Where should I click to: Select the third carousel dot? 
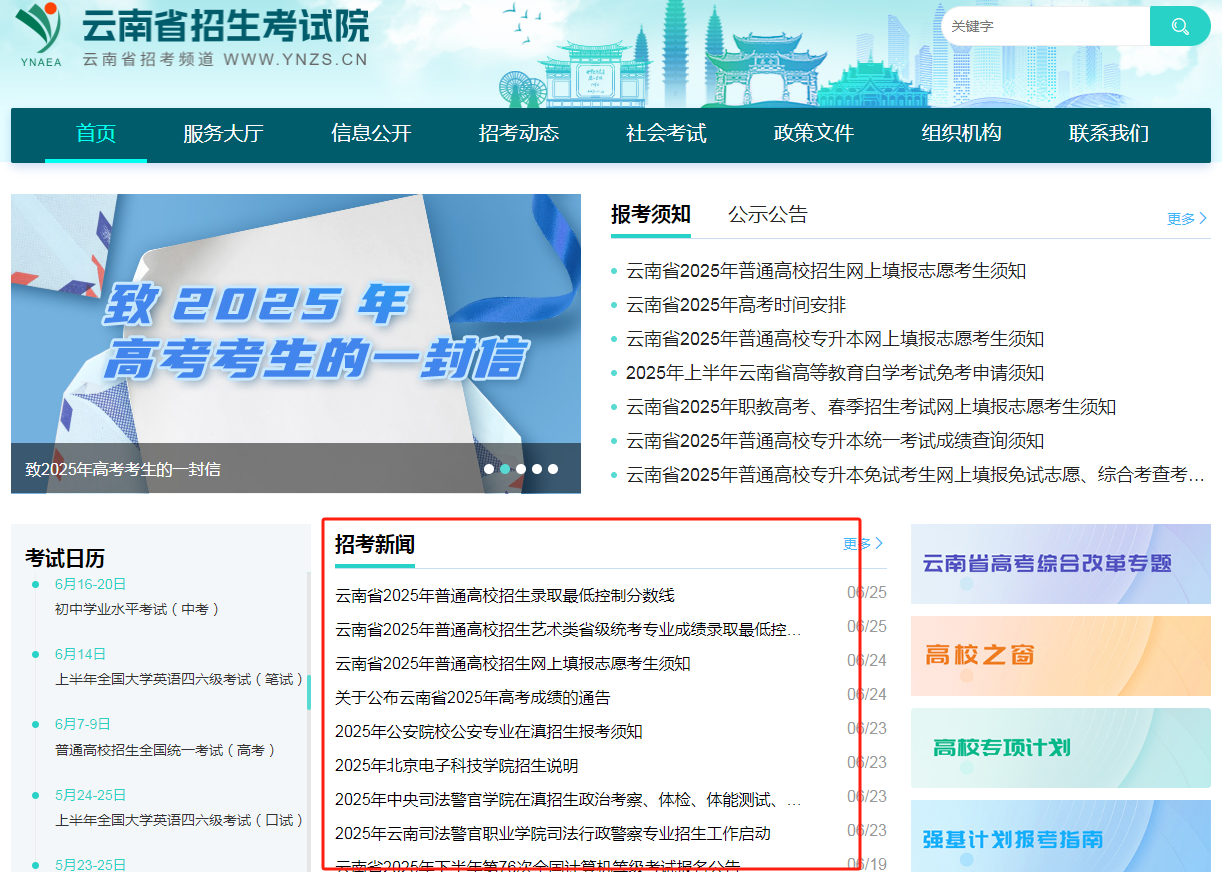pos(521,468)
